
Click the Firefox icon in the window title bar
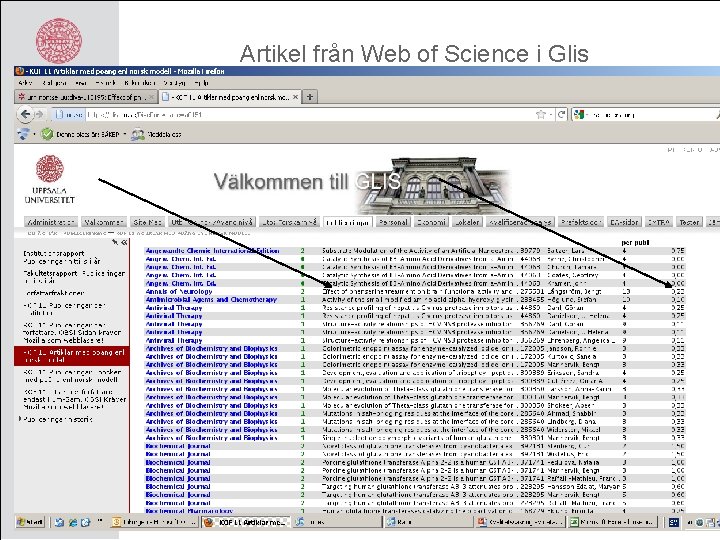(x=19, y=71)
